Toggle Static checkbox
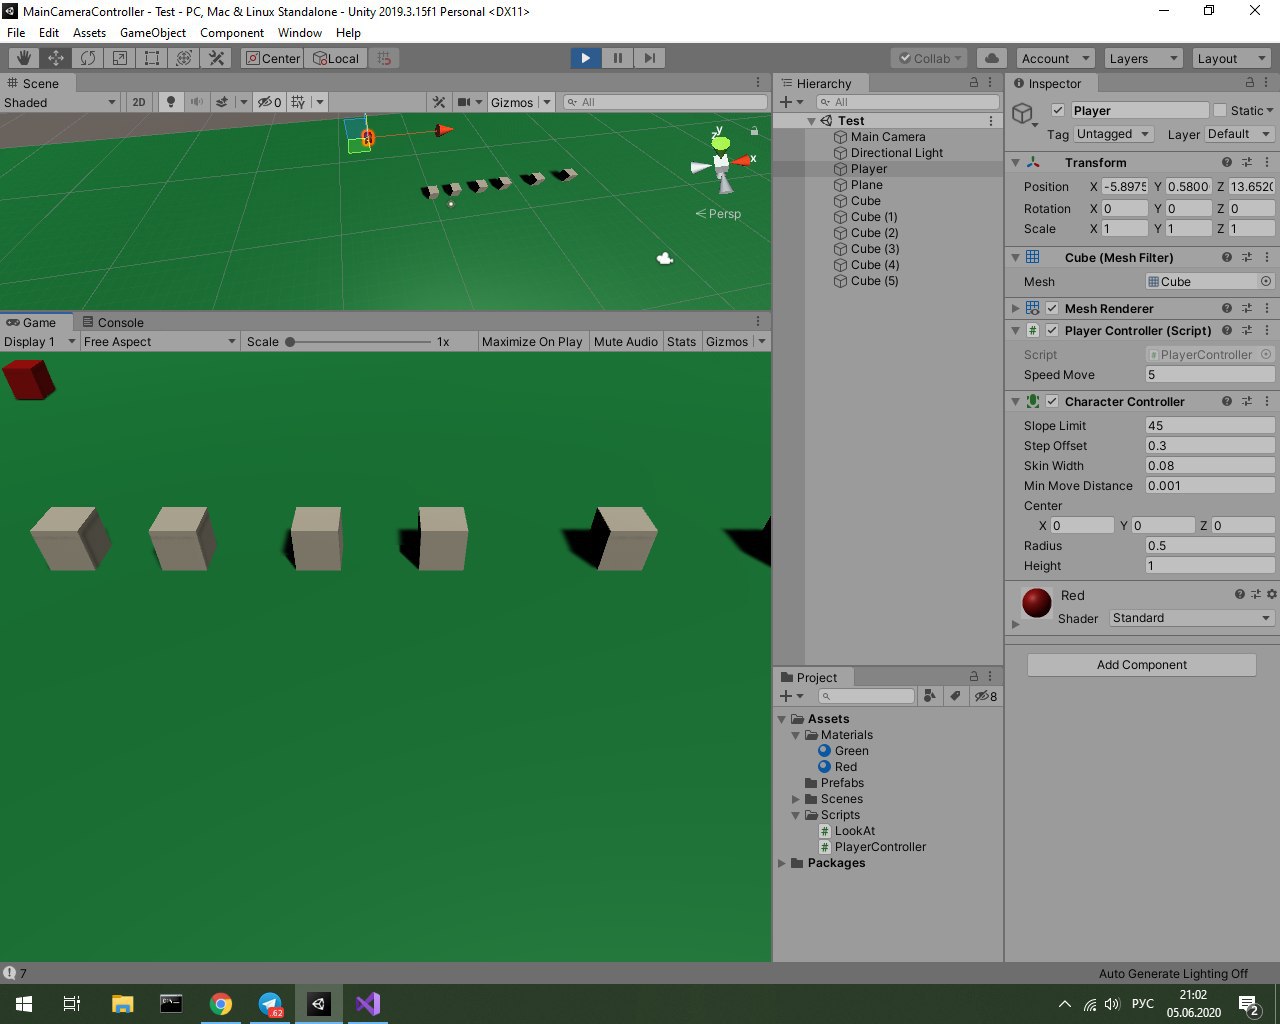The width and height of the screenshot is (1280, 1024). pyautogui.click(x=1220, y=110)
